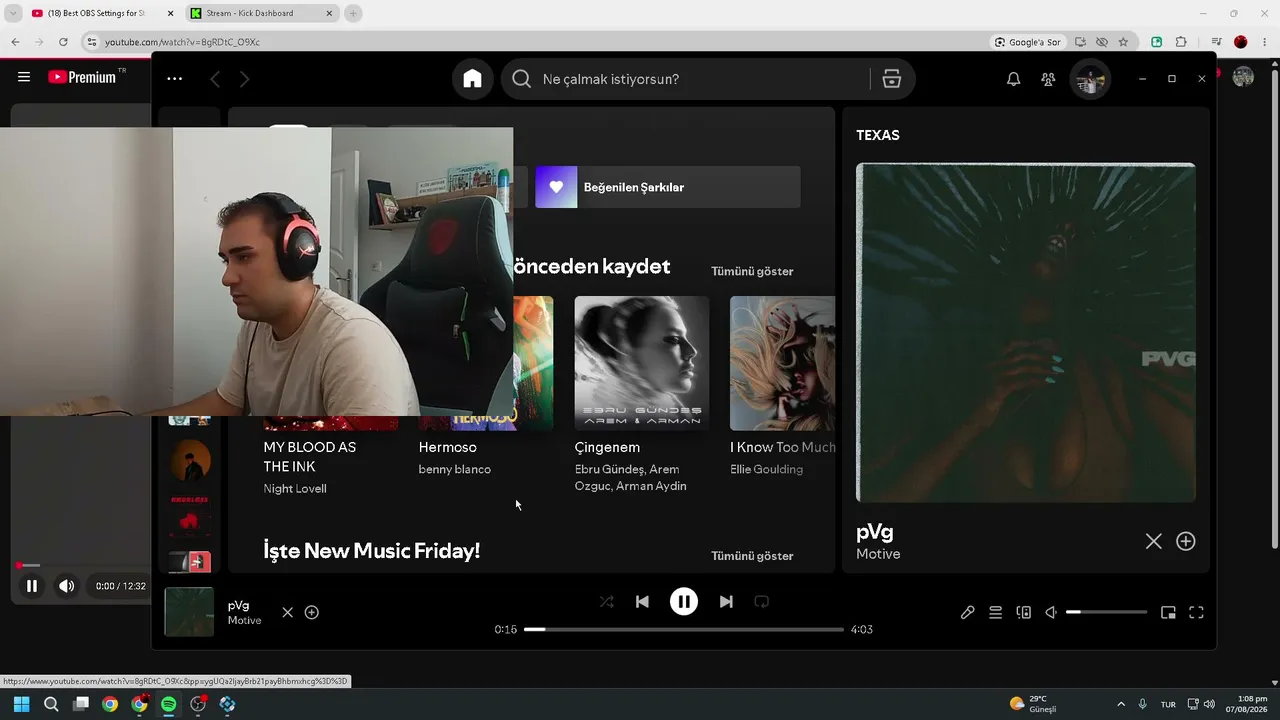The width and height of the screenshot is (1280, 720).
Task: Add pVg to library from right panel
Action: (1186, 541)
